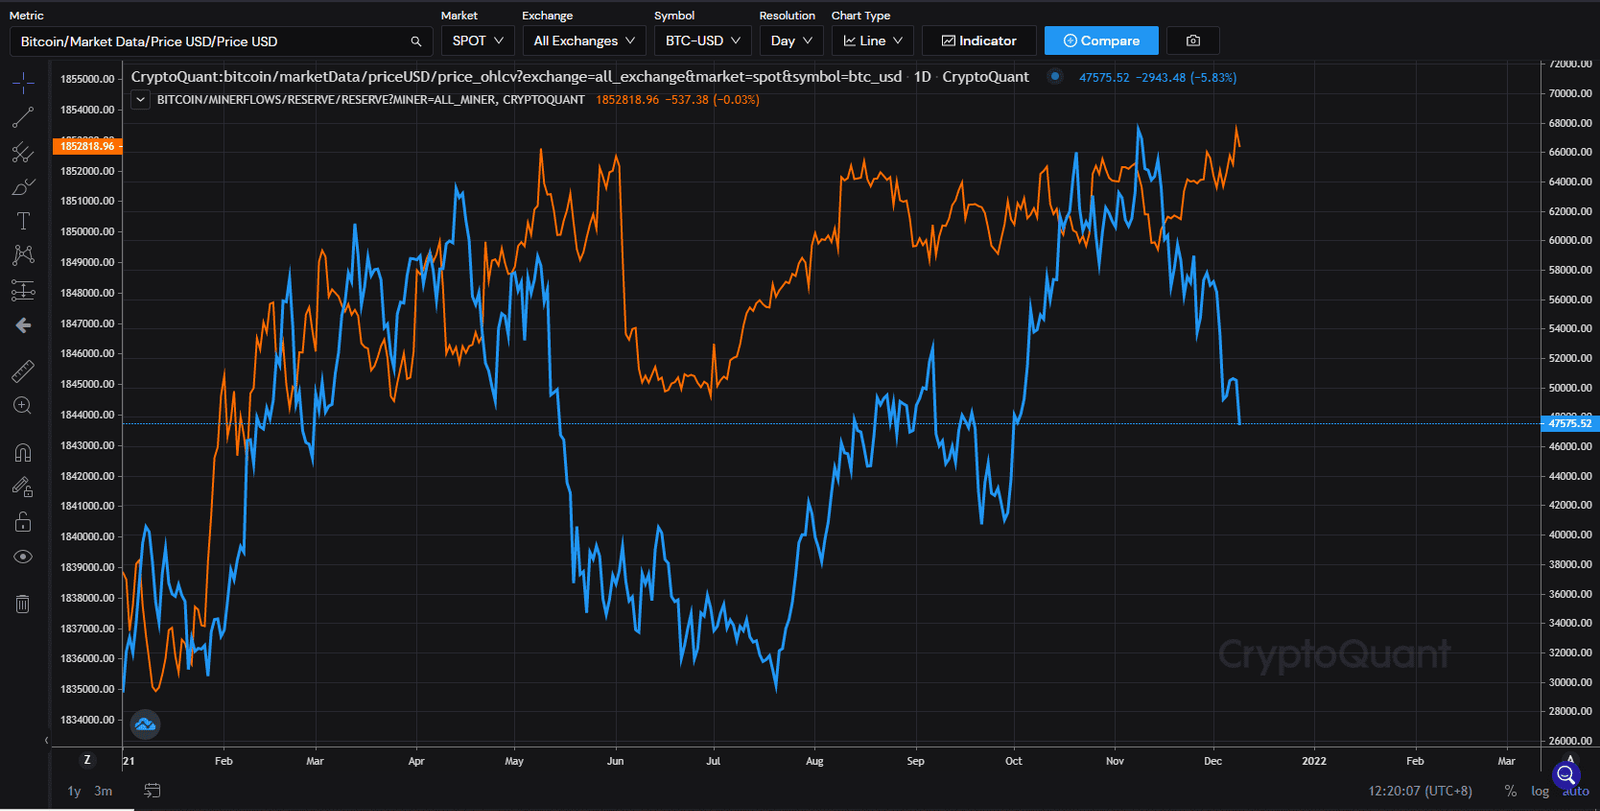This screenshot has width=1600, height=811.
Task: Select the trend line drawing tool
Action: [23, 118]
